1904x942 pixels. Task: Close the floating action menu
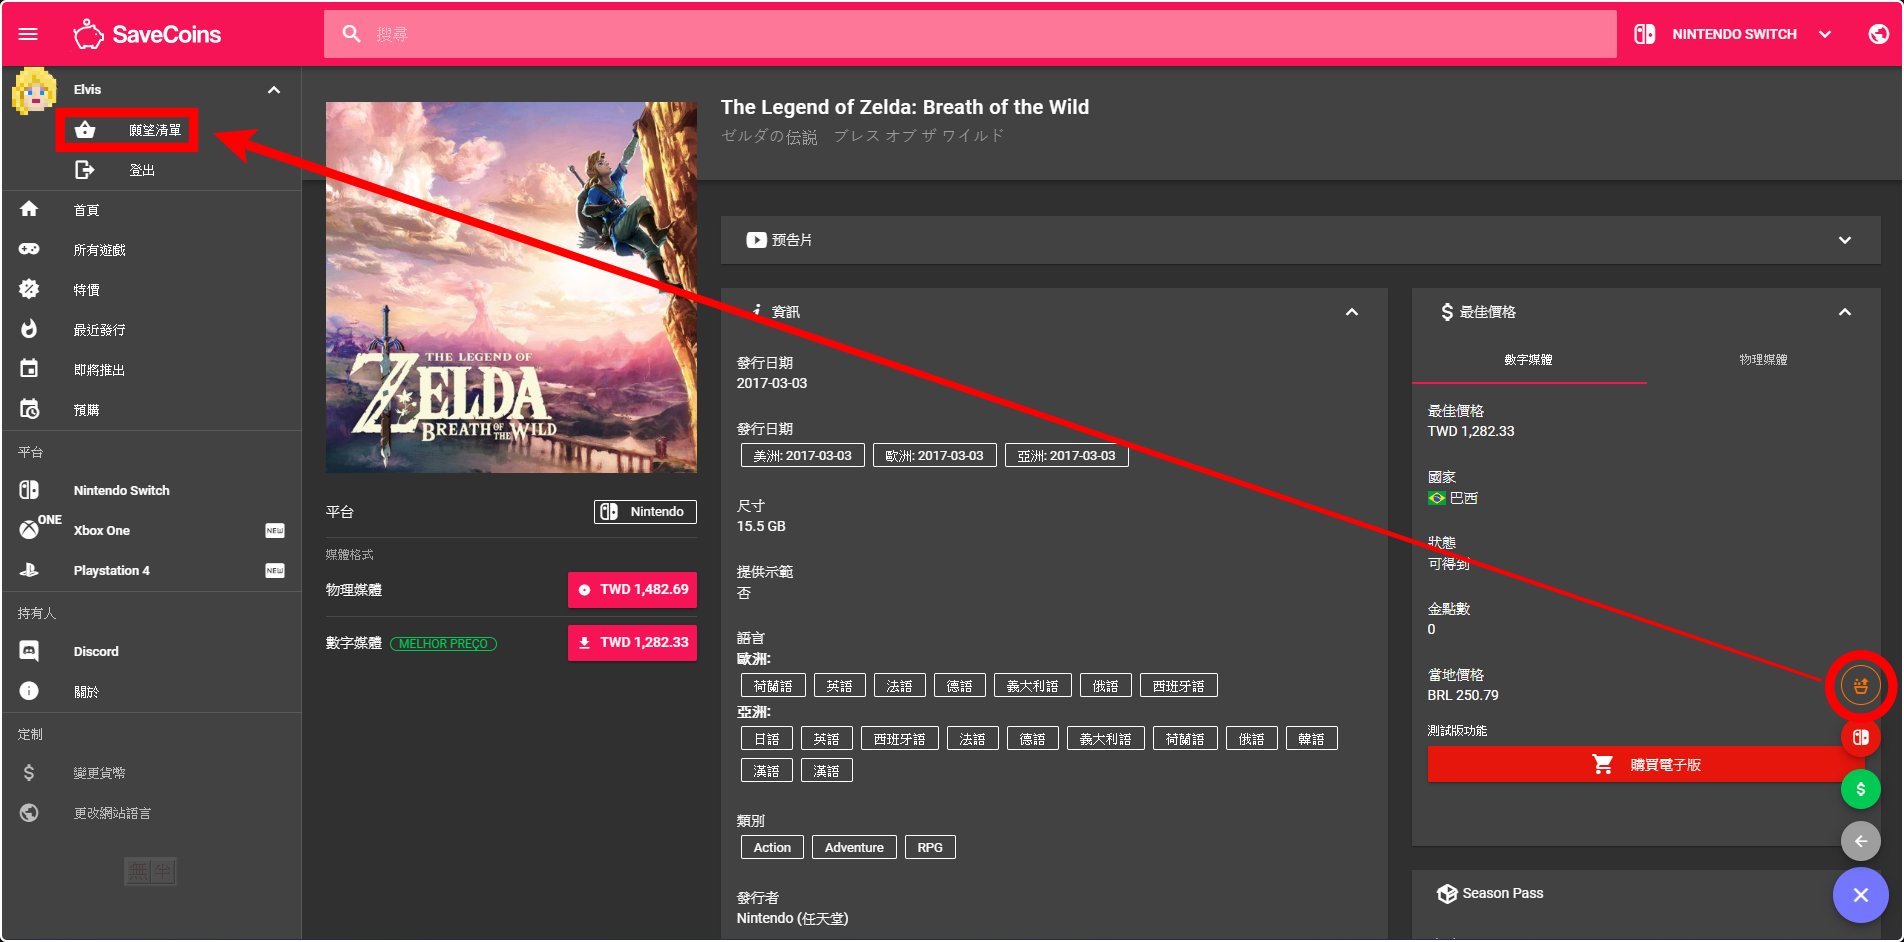click(1860, 895)
